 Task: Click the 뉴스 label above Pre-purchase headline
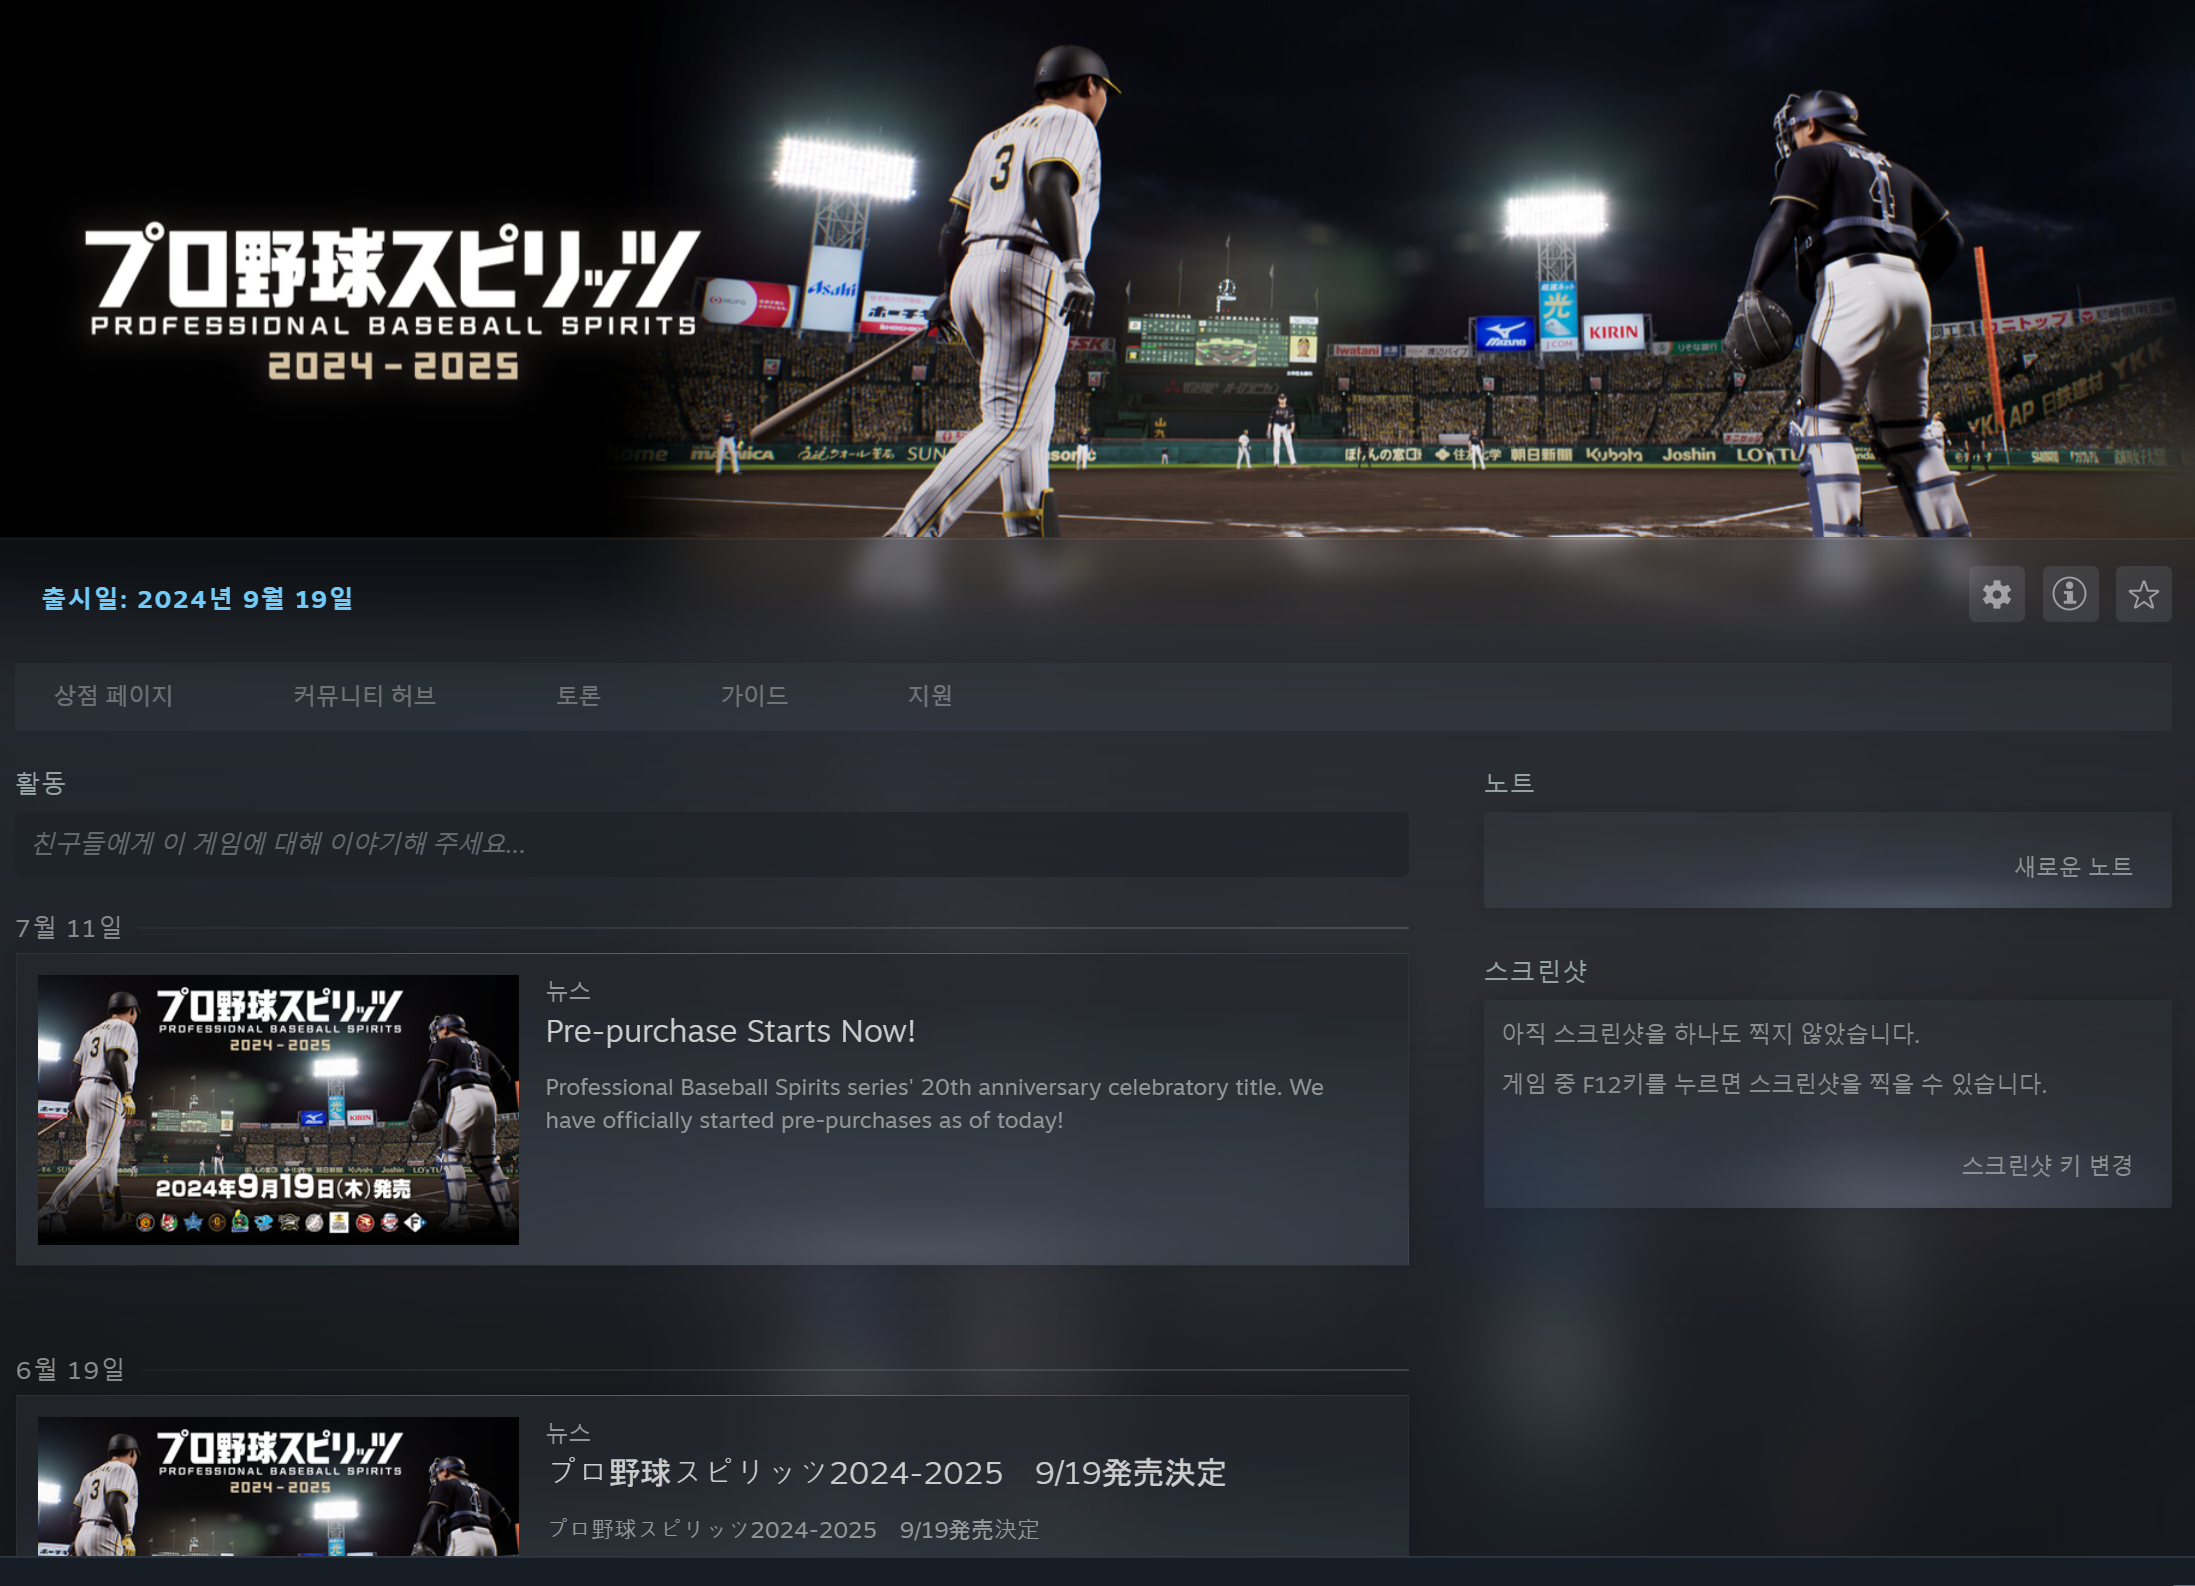click(568, 991)
